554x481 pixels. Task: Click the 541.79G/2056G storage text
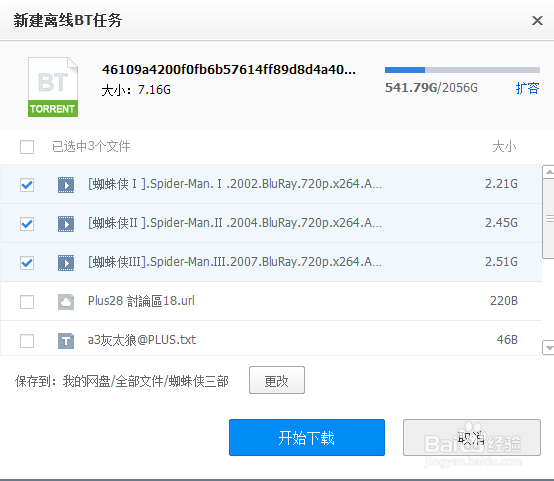click(x=431, y=88)
